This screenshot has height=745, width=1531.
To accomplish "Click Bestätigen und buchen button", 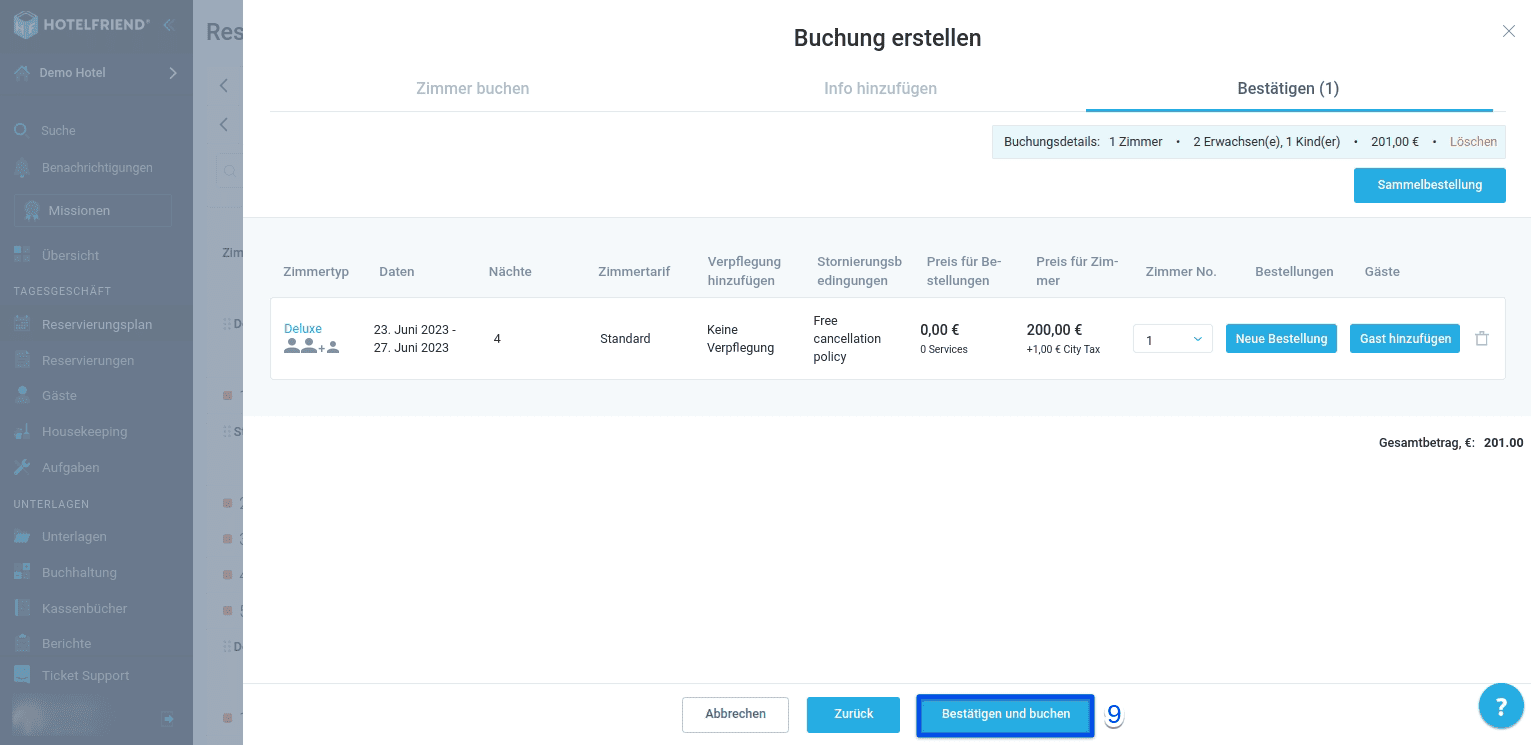I will pos(1004,714).
